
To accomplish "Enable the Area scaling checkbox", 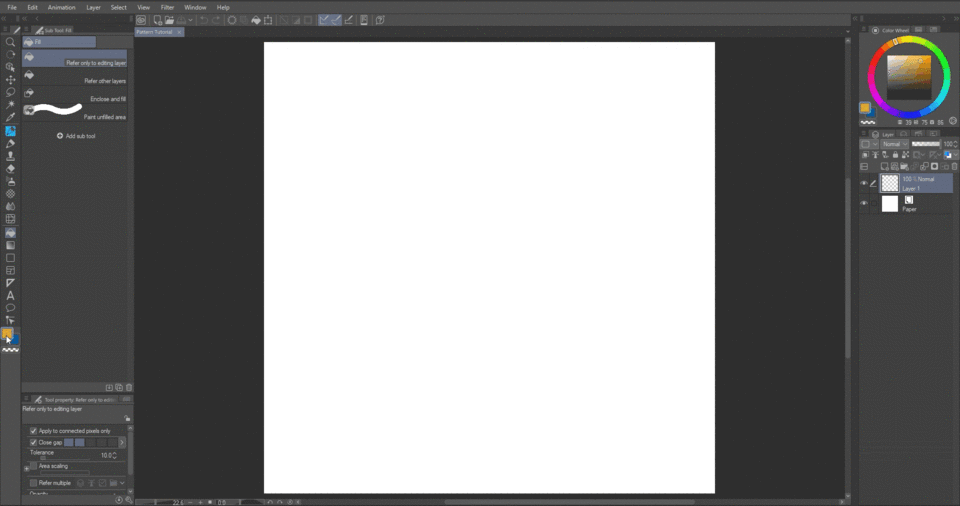I will tap(34, 466).
